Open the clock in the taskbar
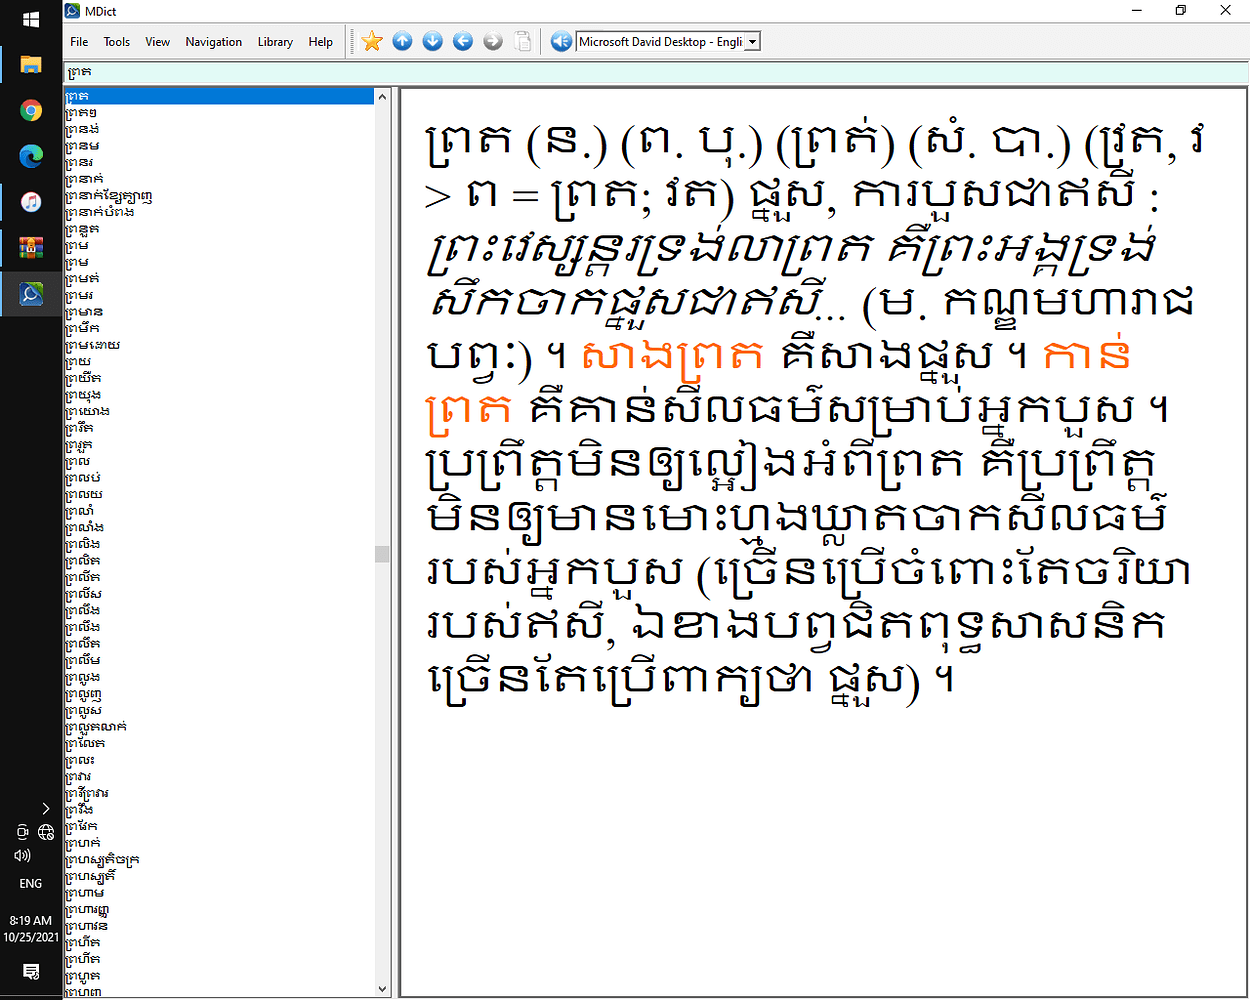 pos(30,927)
